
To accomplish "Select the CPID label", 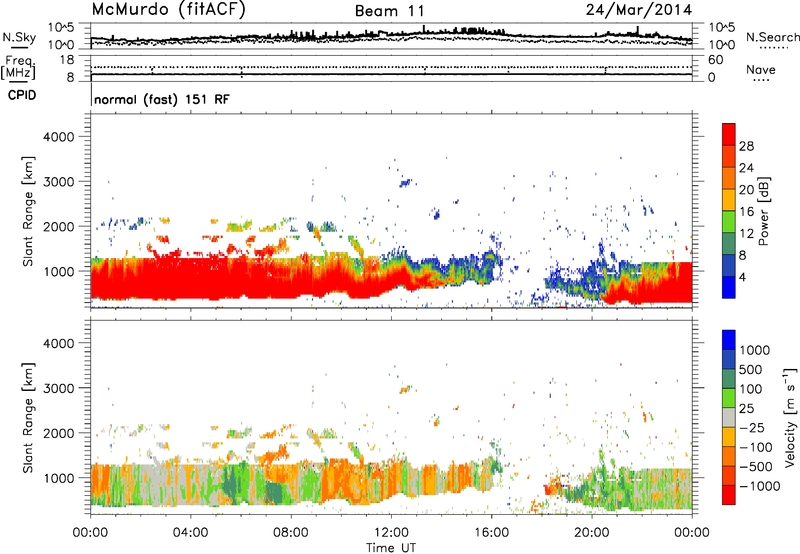I will 22,95.
